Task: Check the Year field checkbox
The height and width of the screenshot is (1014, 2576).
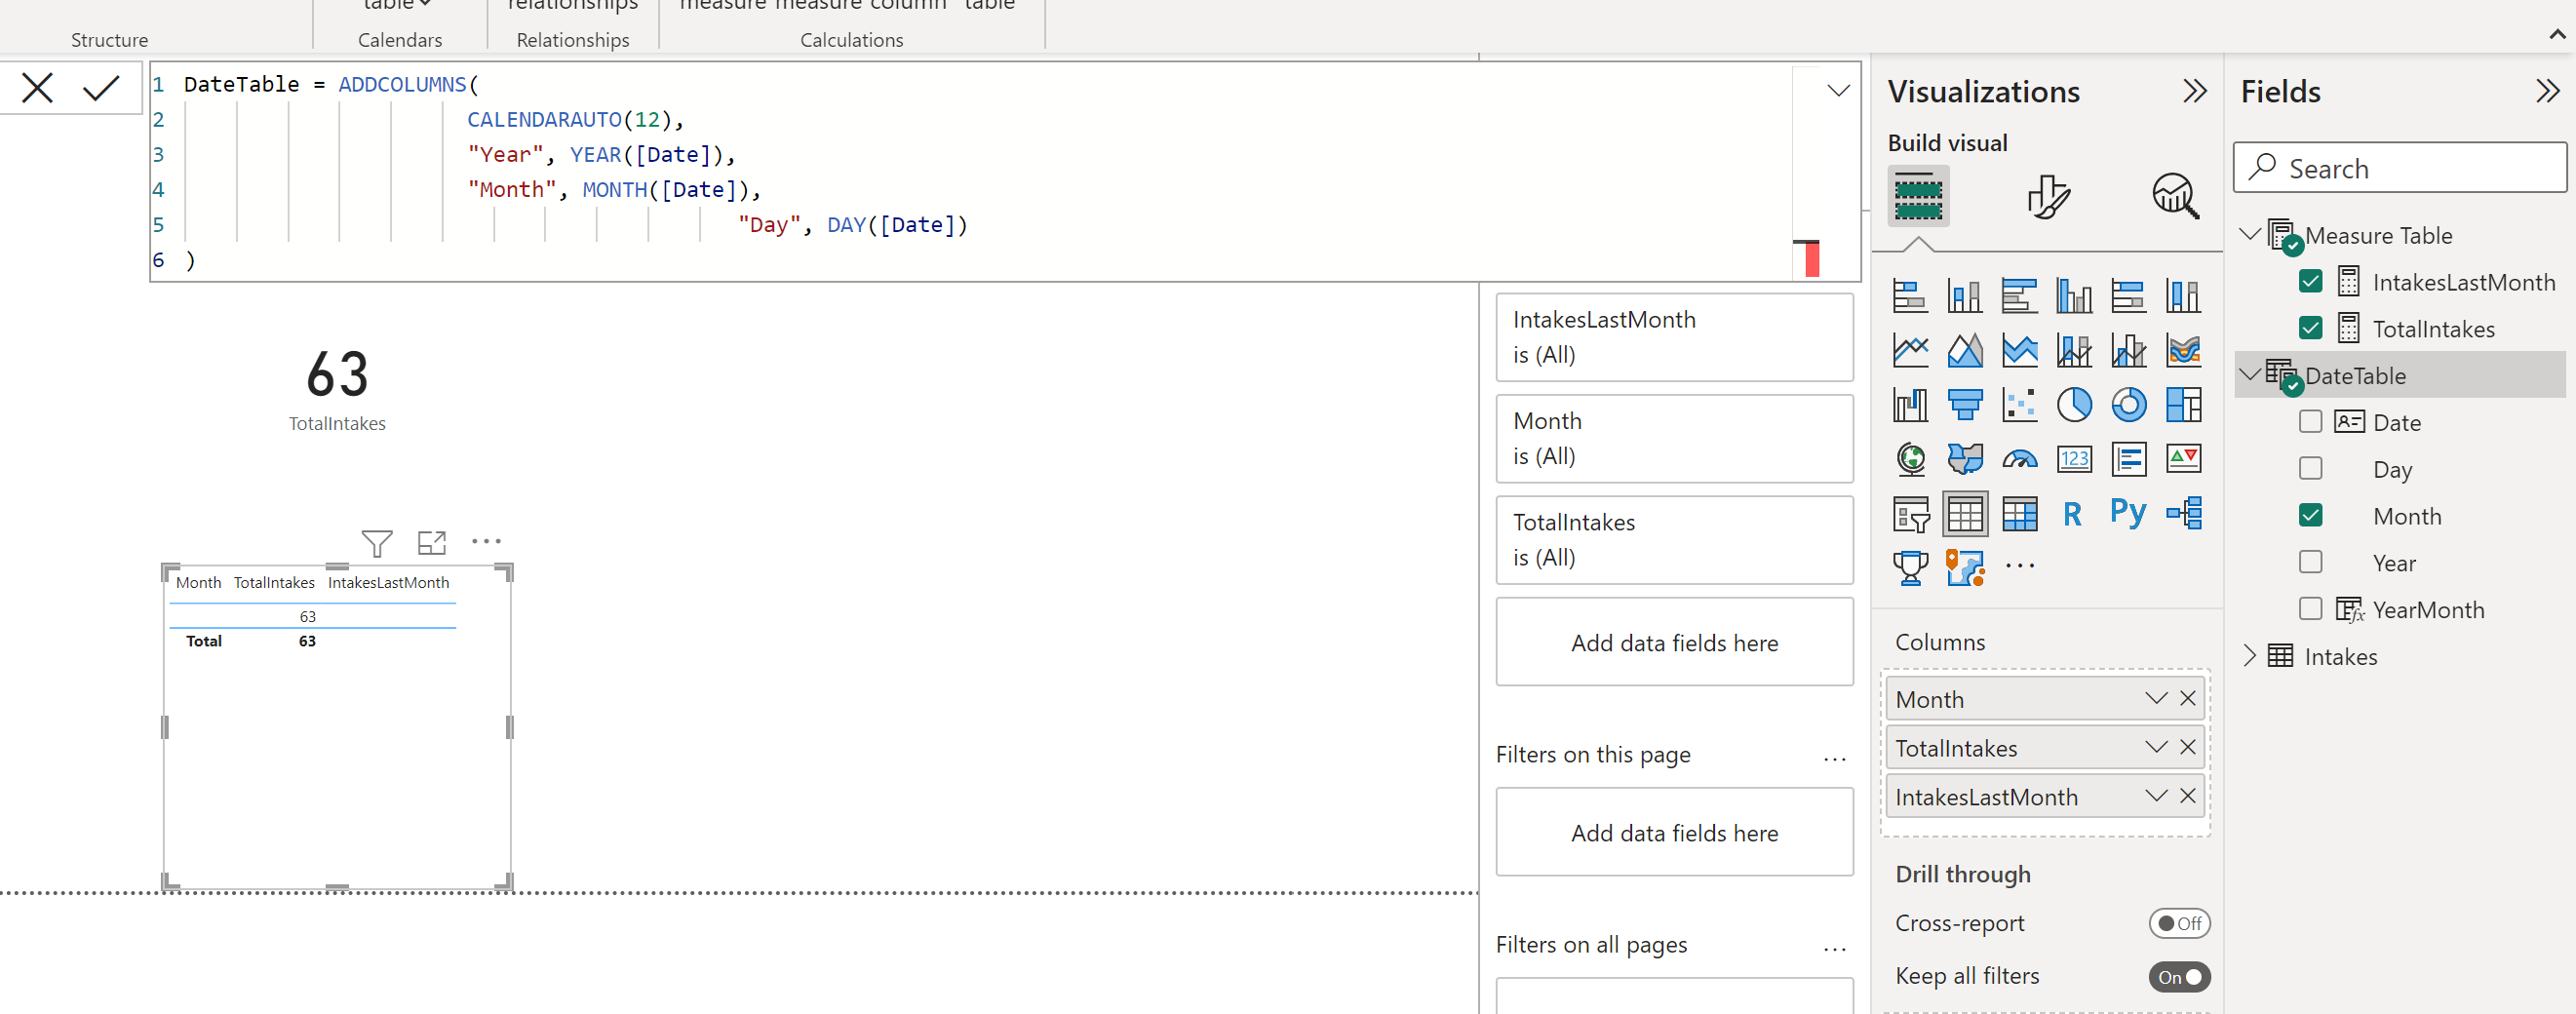Action: tap(2310, 563)
